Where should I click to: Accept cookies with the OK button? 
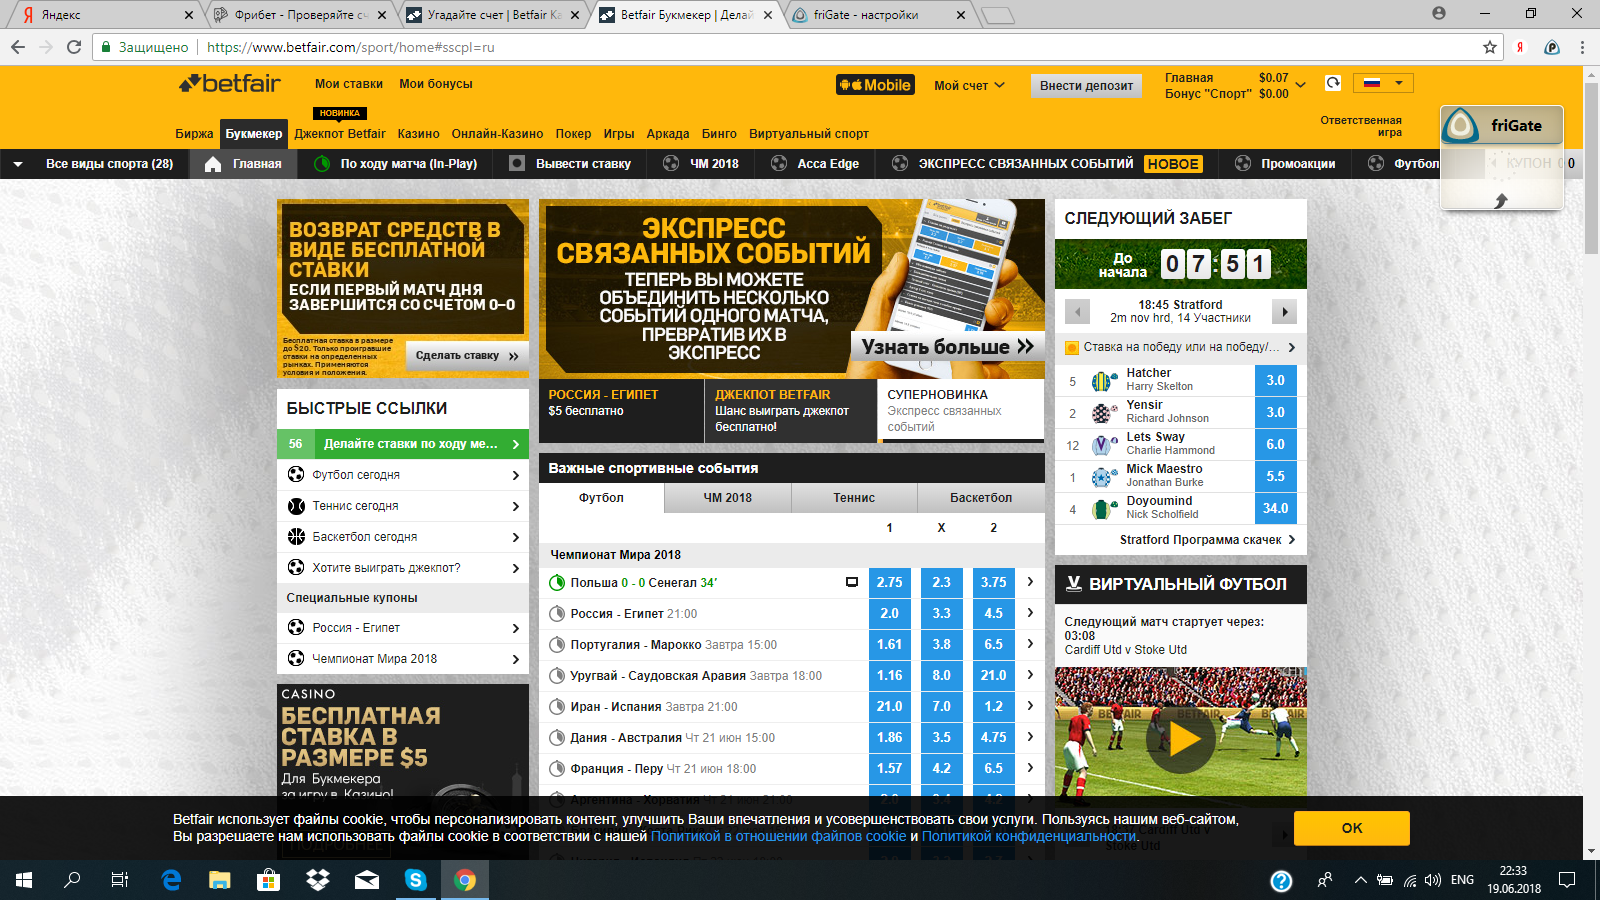[x=1352, y=828]
